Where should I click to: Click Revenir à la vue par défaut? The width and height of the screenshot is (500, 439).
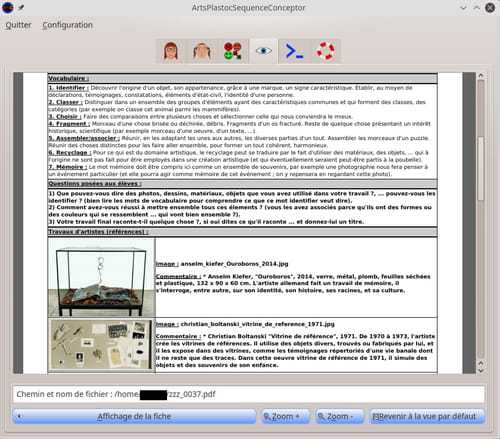427,416
